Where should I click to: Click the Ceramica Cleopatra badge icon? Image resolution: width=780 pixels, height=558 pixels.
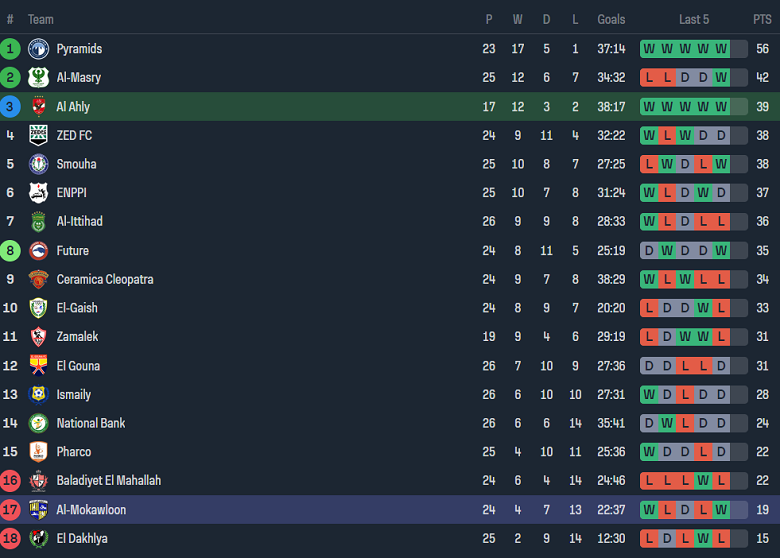coord(38,279)
